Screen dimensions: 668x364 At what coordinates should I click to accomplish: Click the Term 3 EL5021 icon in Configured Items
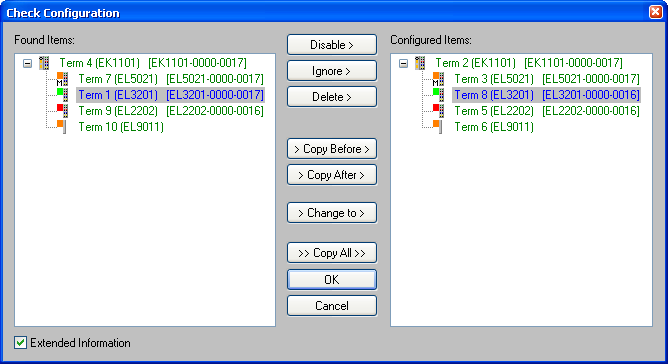coord(438,79)
